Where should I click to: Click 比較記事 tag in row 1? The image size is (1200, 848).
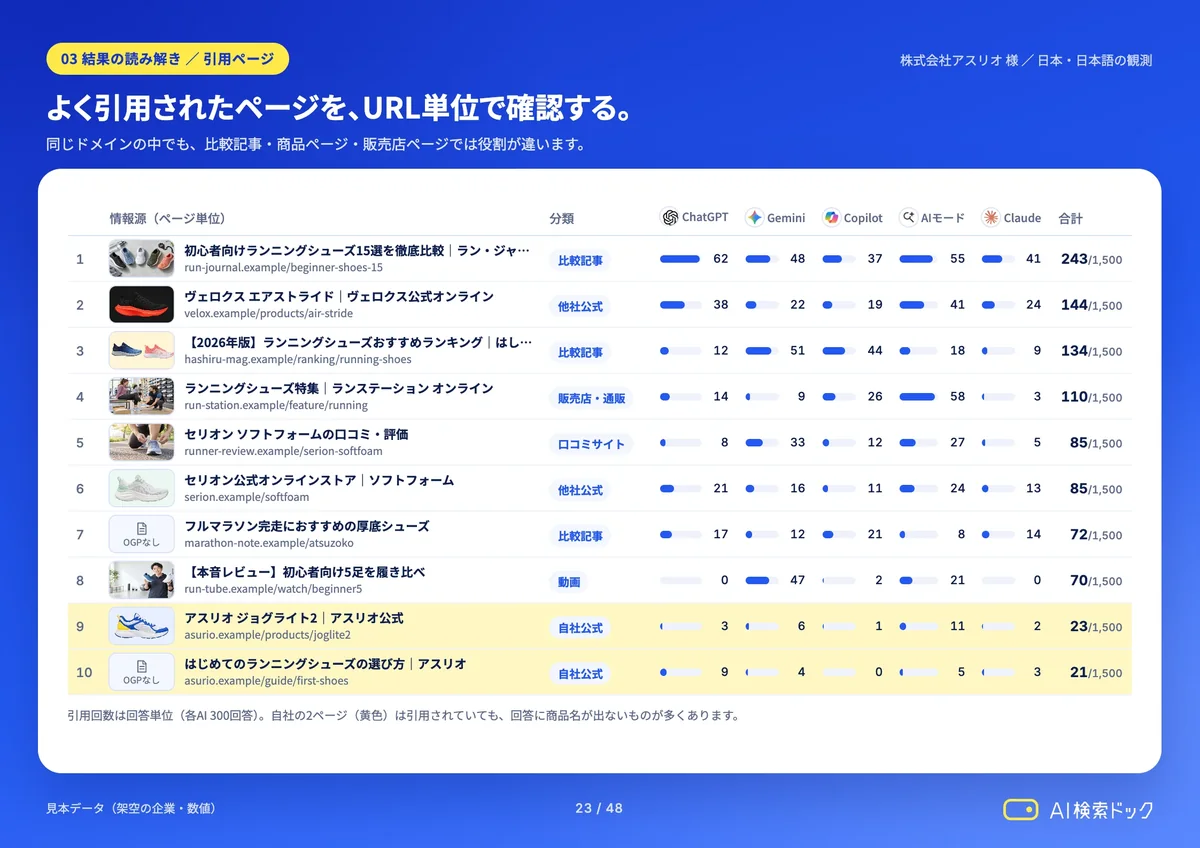point(580,260)
